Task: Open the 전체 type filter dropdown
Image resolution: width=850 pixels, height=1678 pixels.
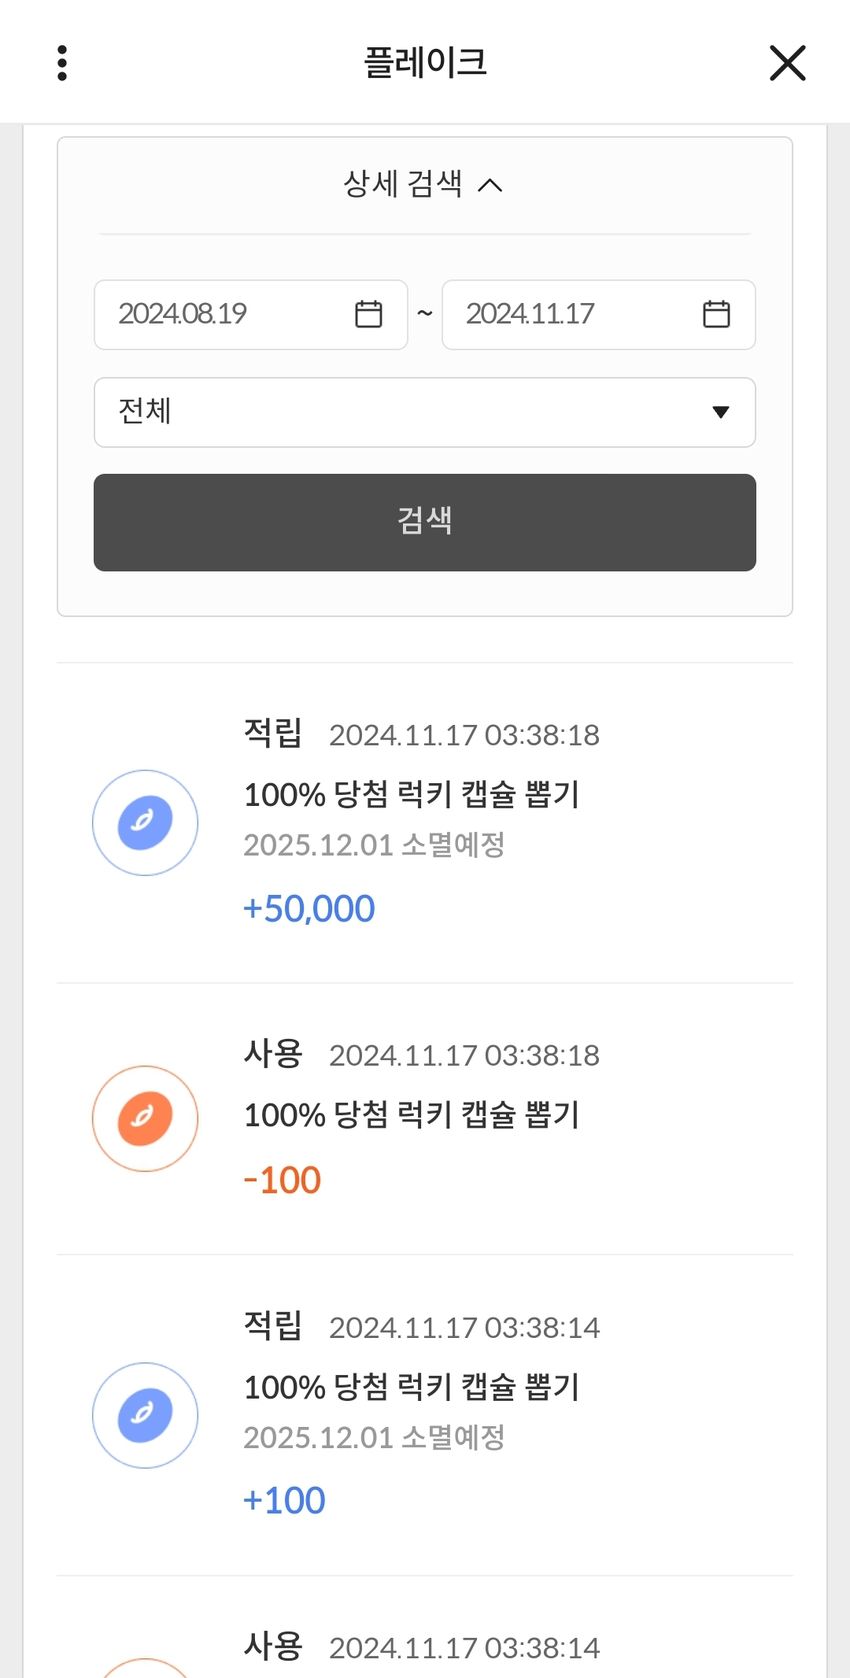Action: coord(425,412)
